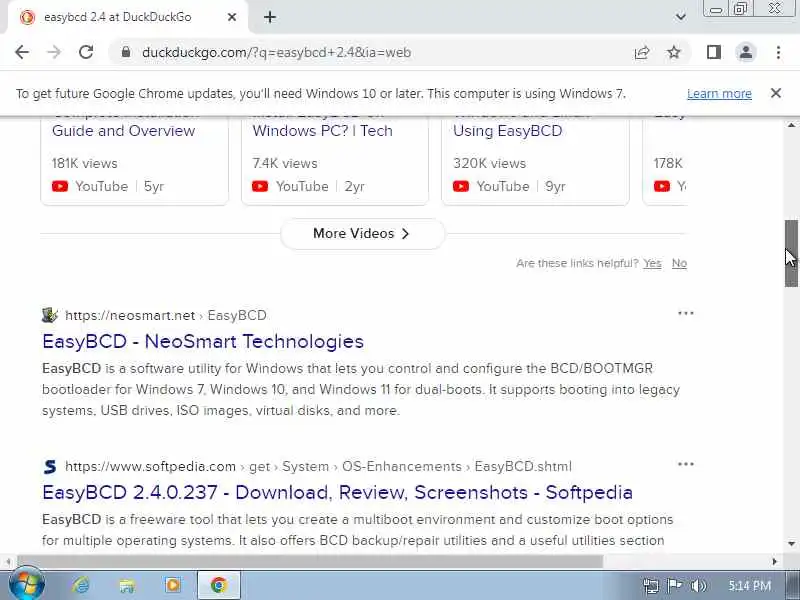Open the network tray icon

tap(651, 585)
